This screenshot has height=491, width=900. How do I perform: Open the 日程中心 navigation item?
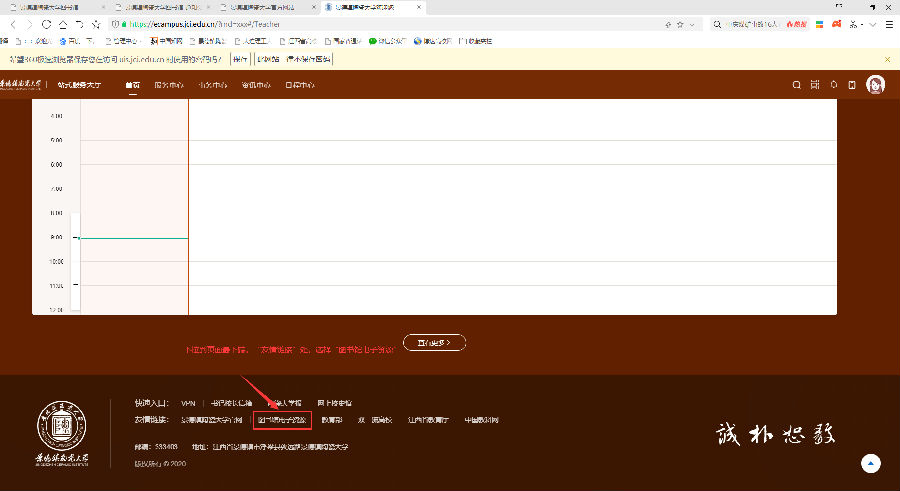(300, 85)
